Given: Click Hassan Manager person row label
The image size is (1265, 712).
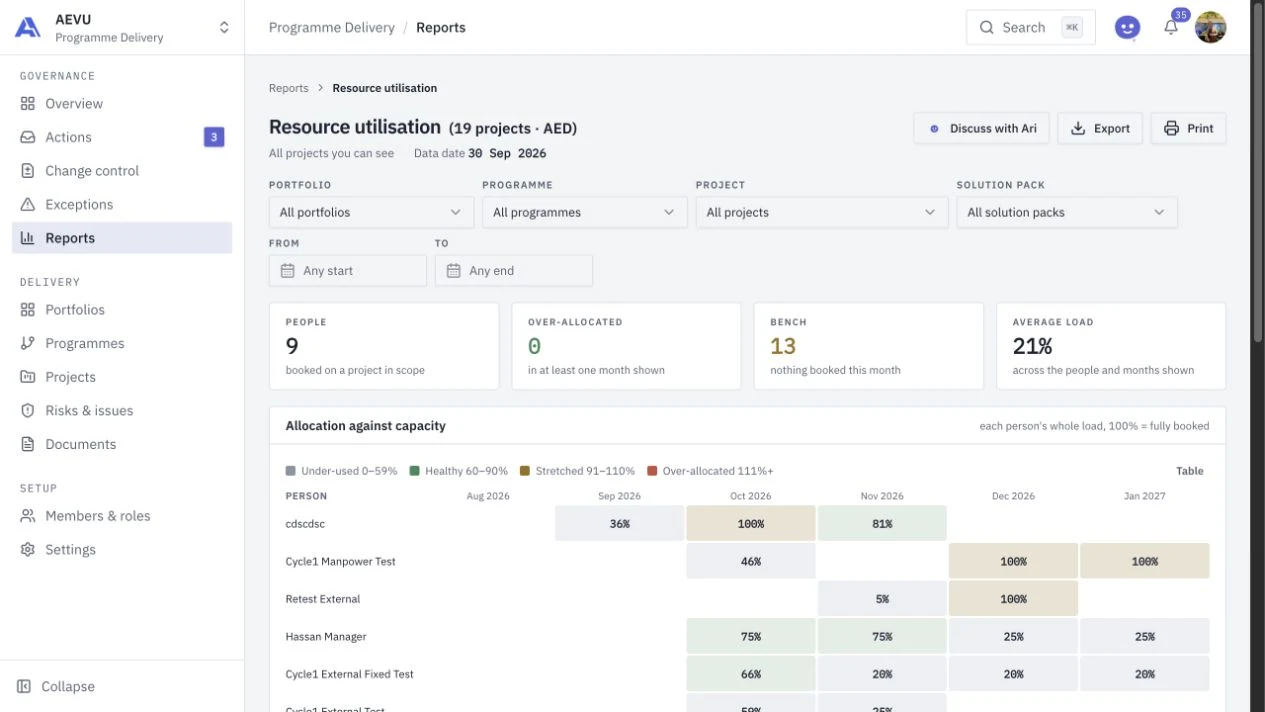Looking at the screenshot, I should 326,637.
